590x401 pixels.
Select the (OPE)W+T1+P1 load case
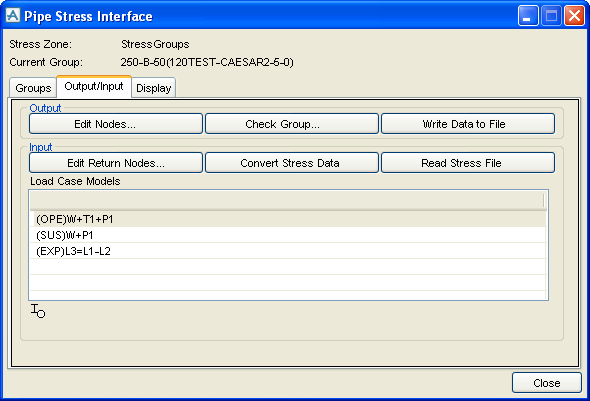[x=288, y=219]
